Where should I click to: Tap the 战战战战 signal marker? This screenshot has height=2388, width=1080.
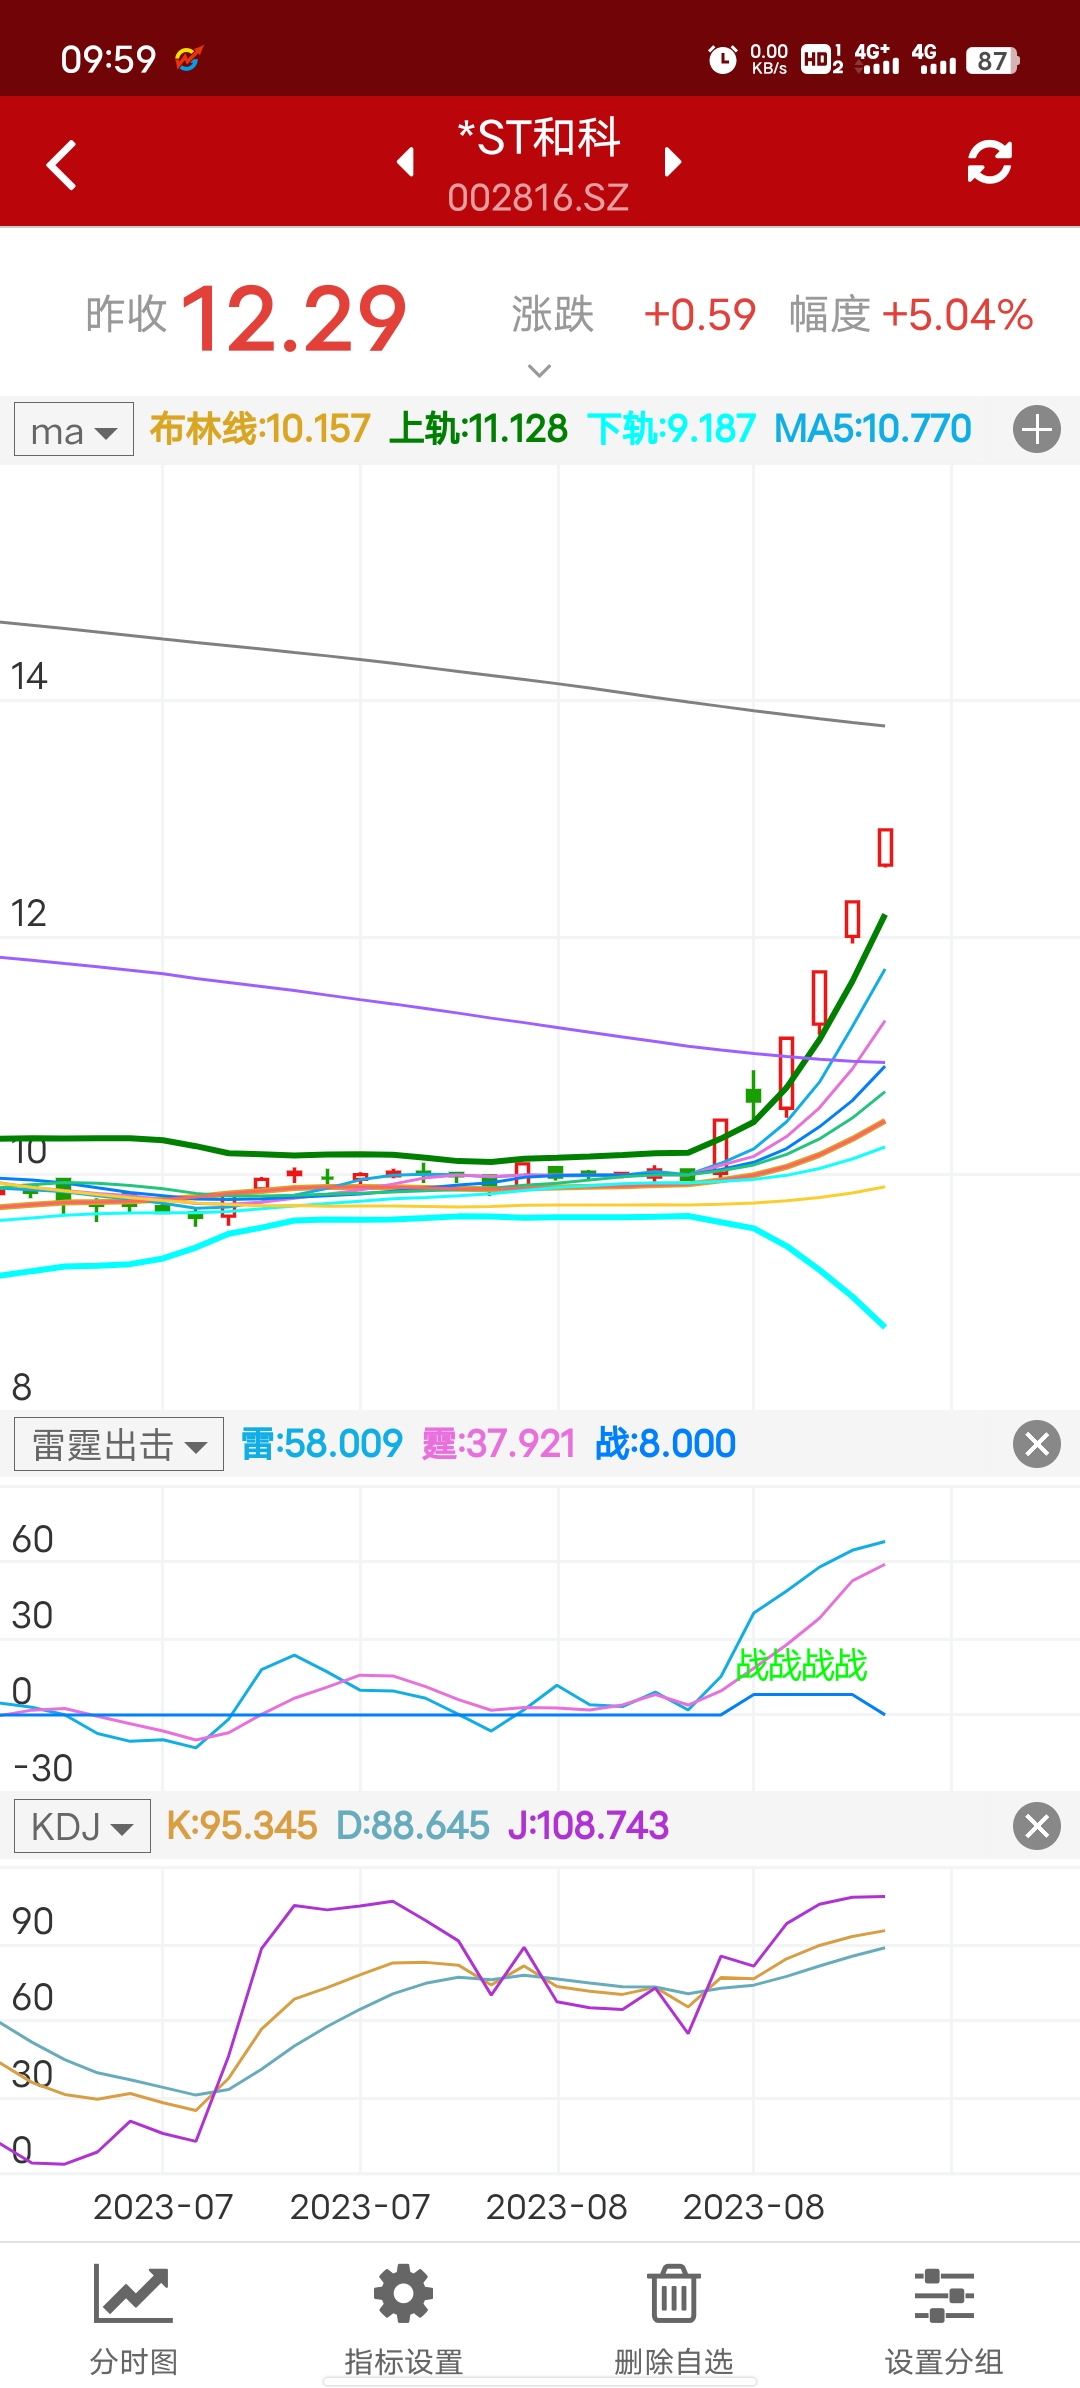801,1665
